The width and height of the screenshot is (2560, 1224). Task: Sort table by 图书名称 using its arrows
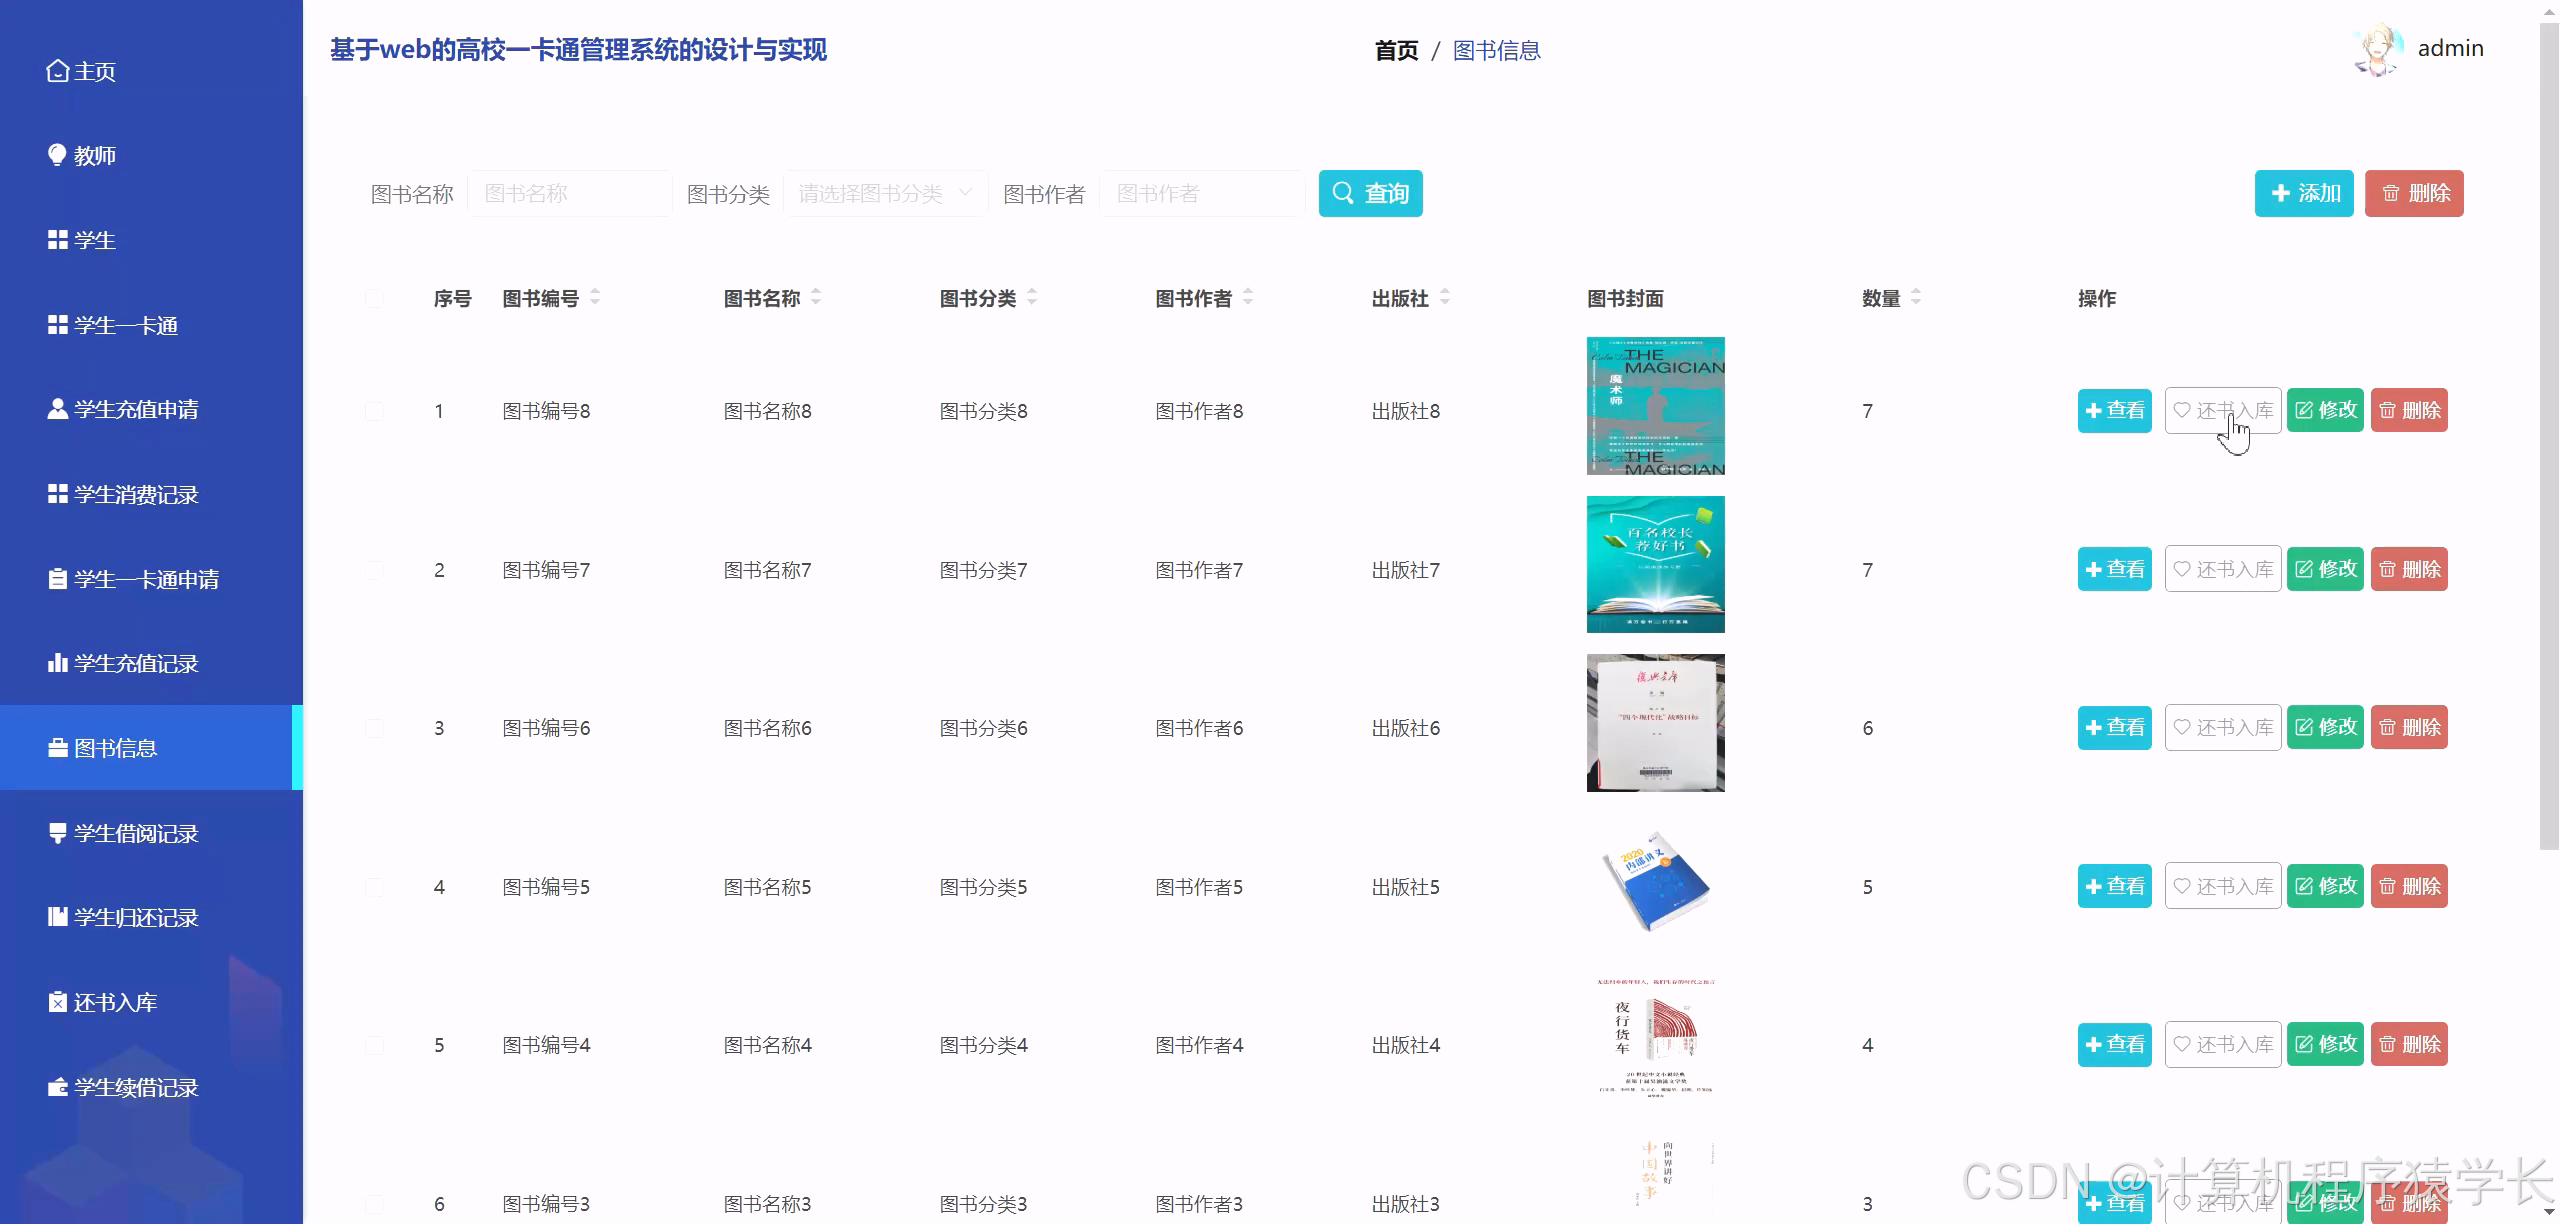tap(816, 297)
